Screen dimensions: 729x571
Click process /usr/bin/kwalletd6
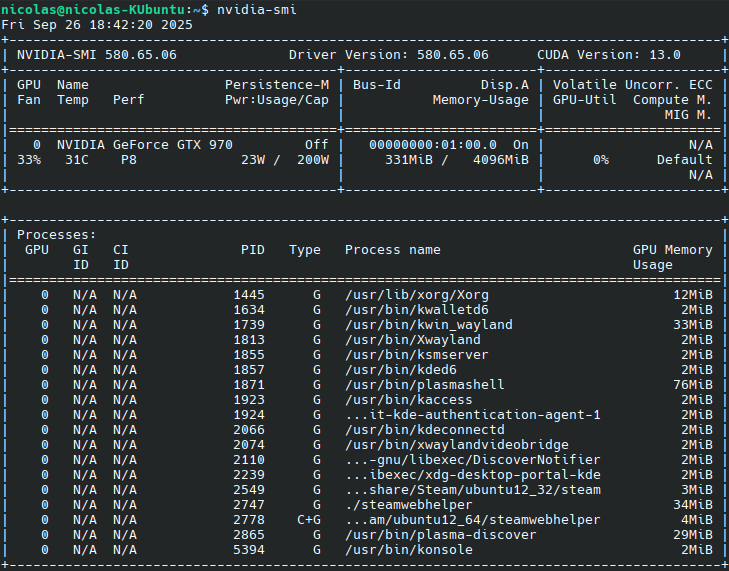coord(417,310)
